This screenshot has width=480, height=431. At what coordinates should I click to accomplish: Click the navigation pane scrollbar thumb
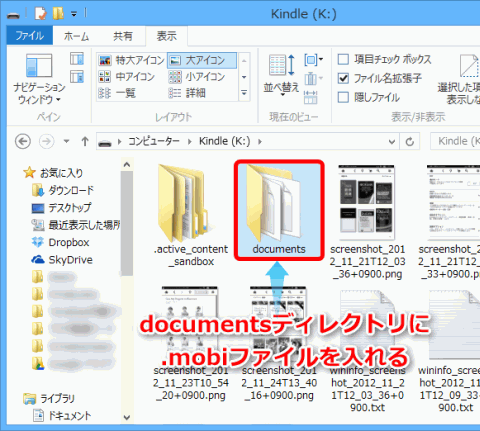click(127, 223)
